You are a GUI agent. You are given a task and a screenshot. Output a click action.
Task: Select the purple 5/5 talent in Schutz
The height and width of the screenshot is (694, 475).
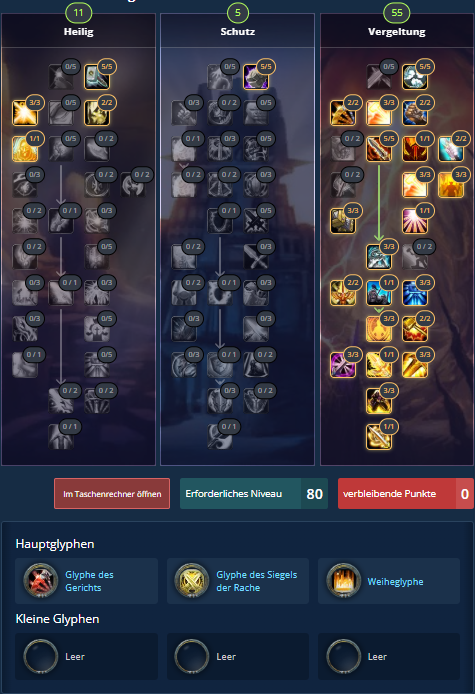tap(256, 77)
